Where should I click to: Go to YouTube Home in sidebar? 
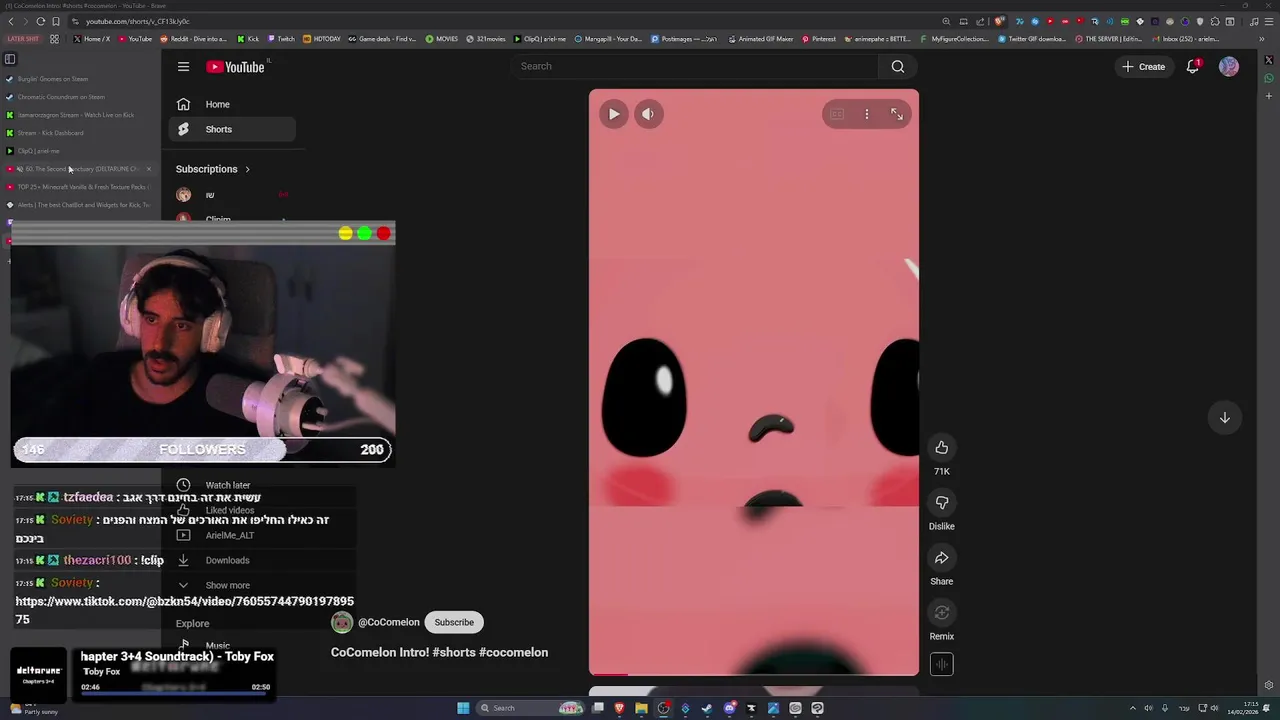[232, 104]
